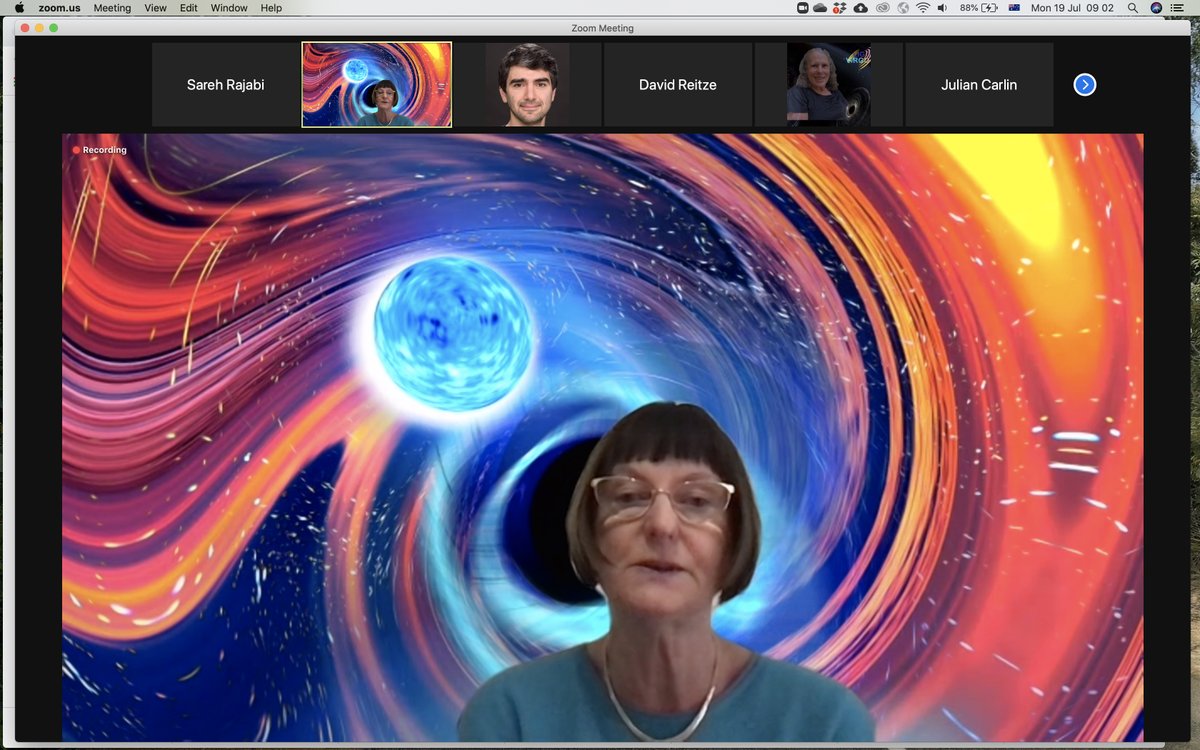Open the Apple menu
This screenshot has height=750, width=1200.
pyautogui.click(x=18, y=8)
